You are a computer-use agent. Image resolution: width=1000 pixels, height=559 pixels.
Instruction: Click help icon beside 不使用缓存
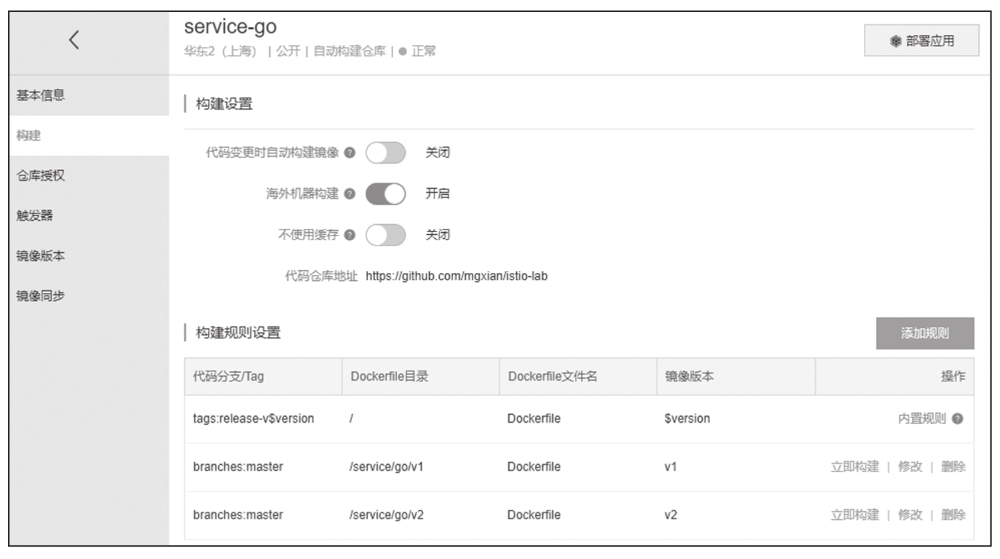350,235
